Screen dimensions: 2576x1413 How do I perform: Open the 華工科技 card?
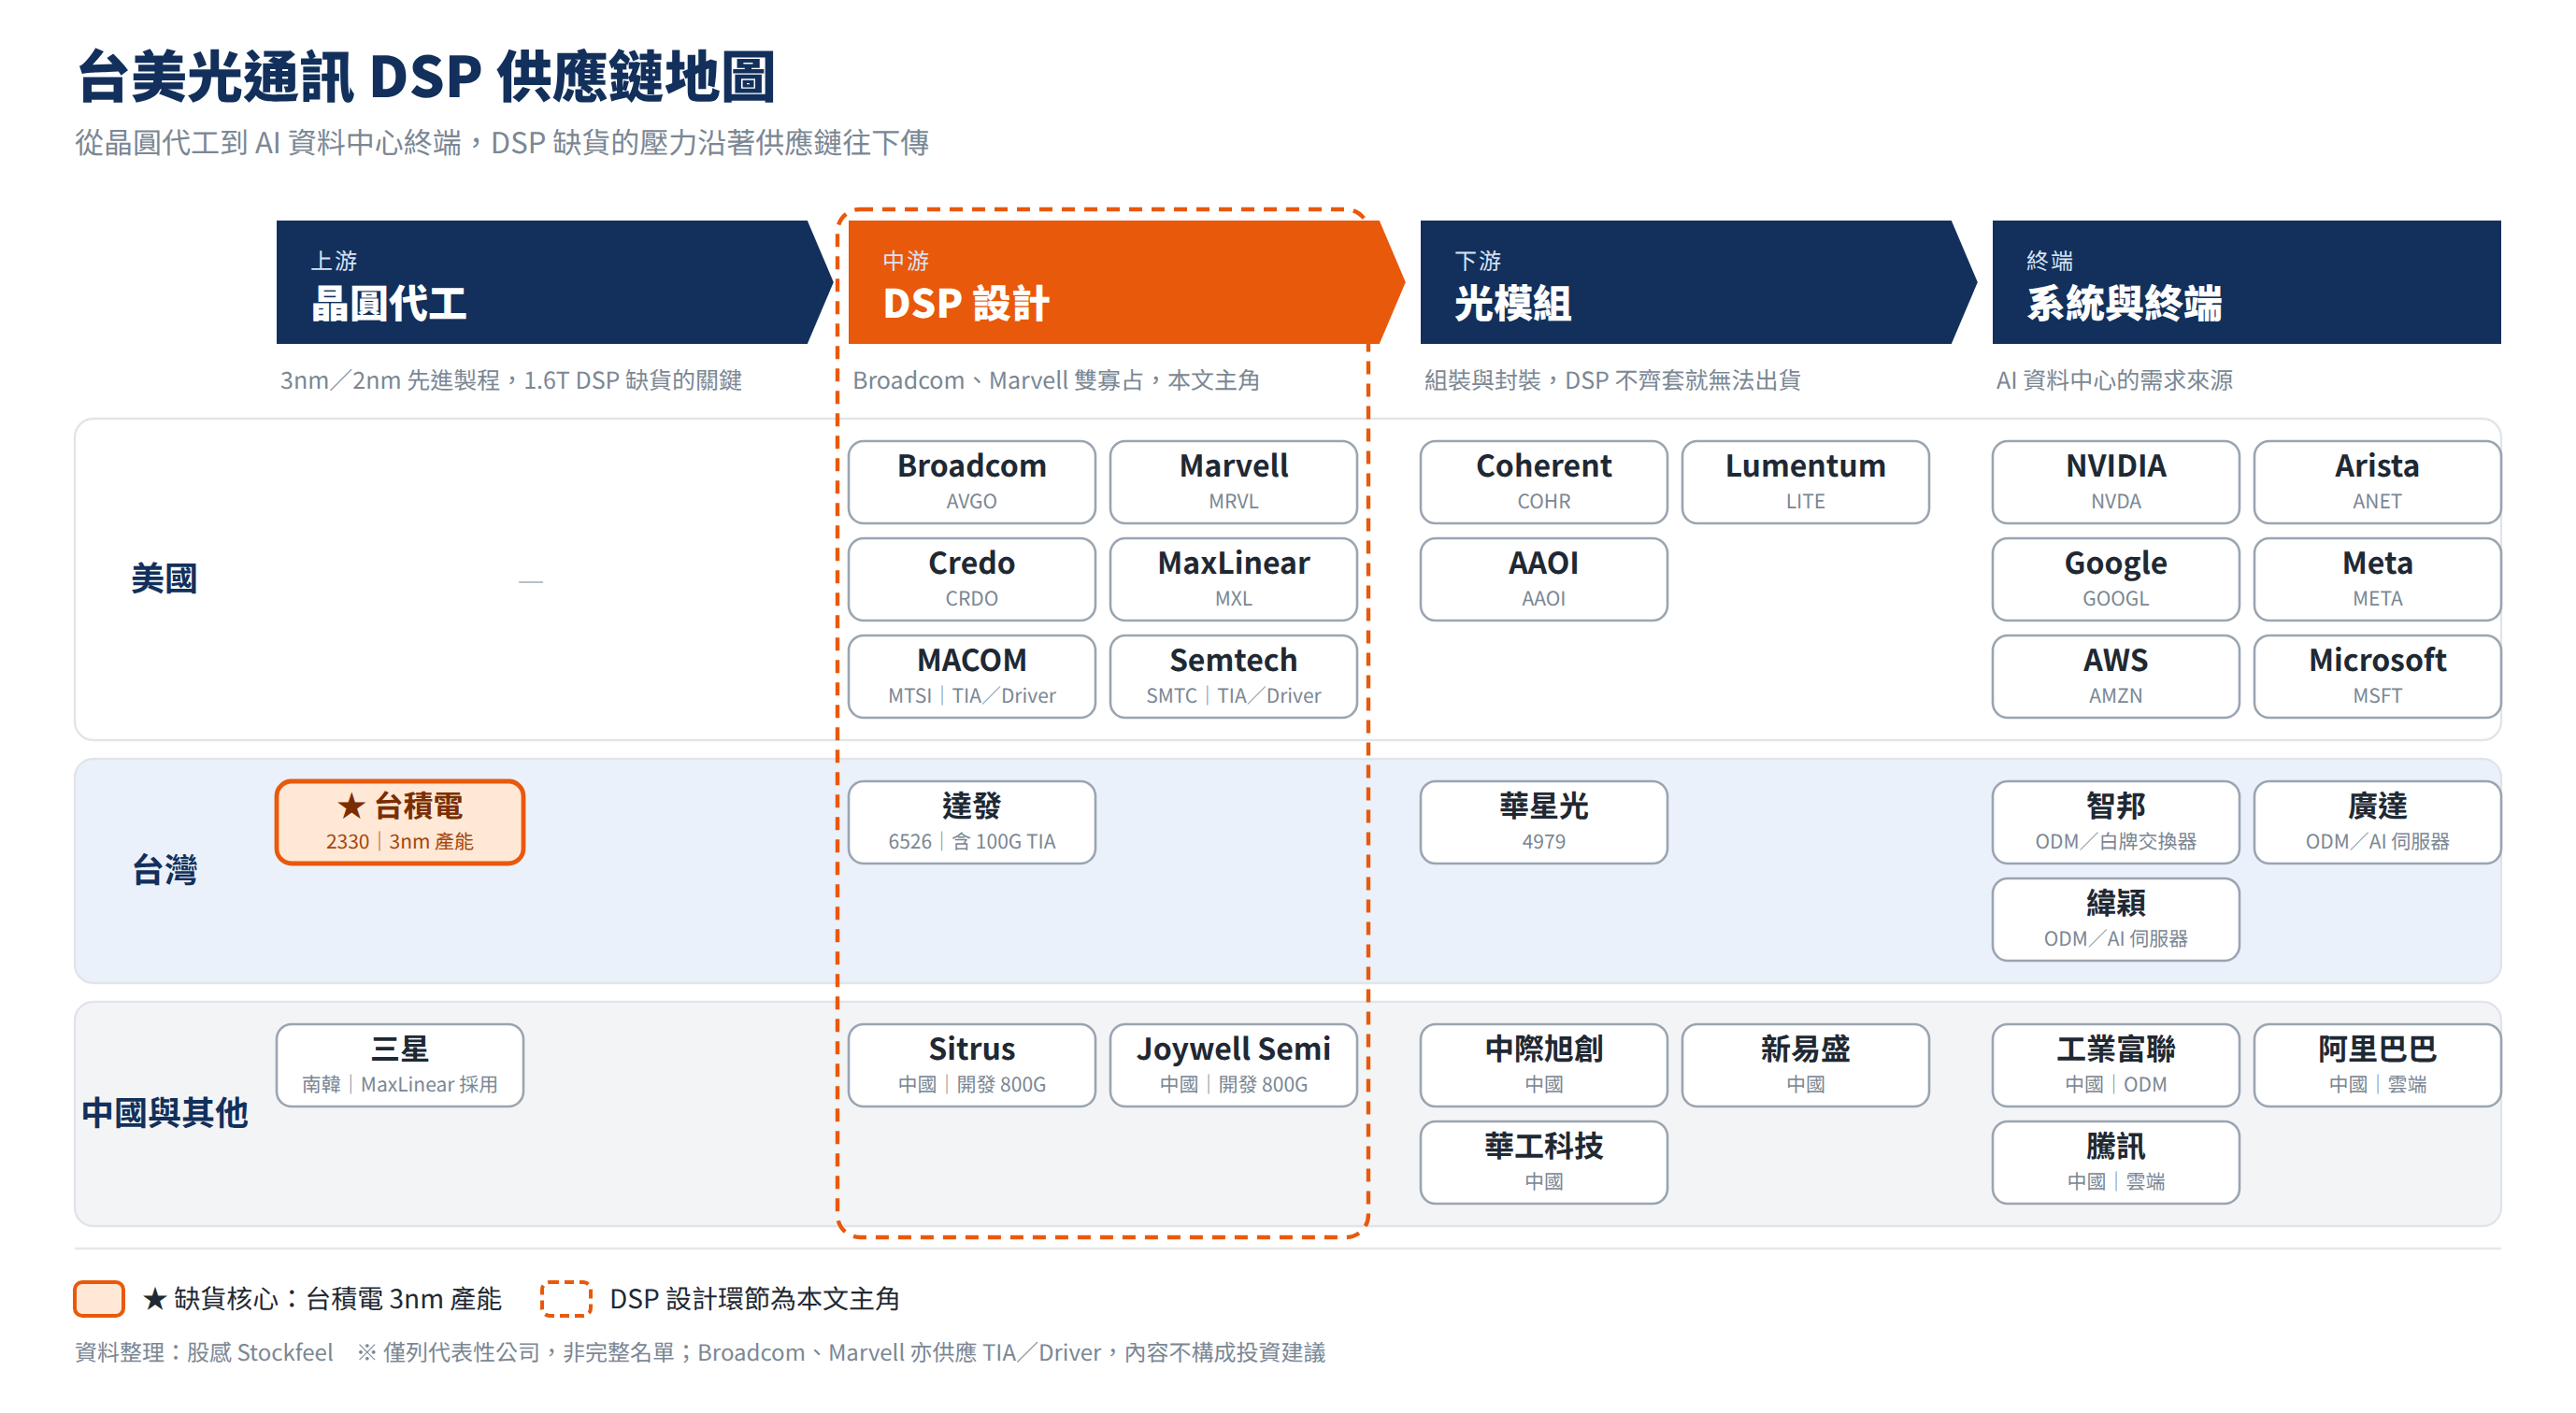1544,1162
